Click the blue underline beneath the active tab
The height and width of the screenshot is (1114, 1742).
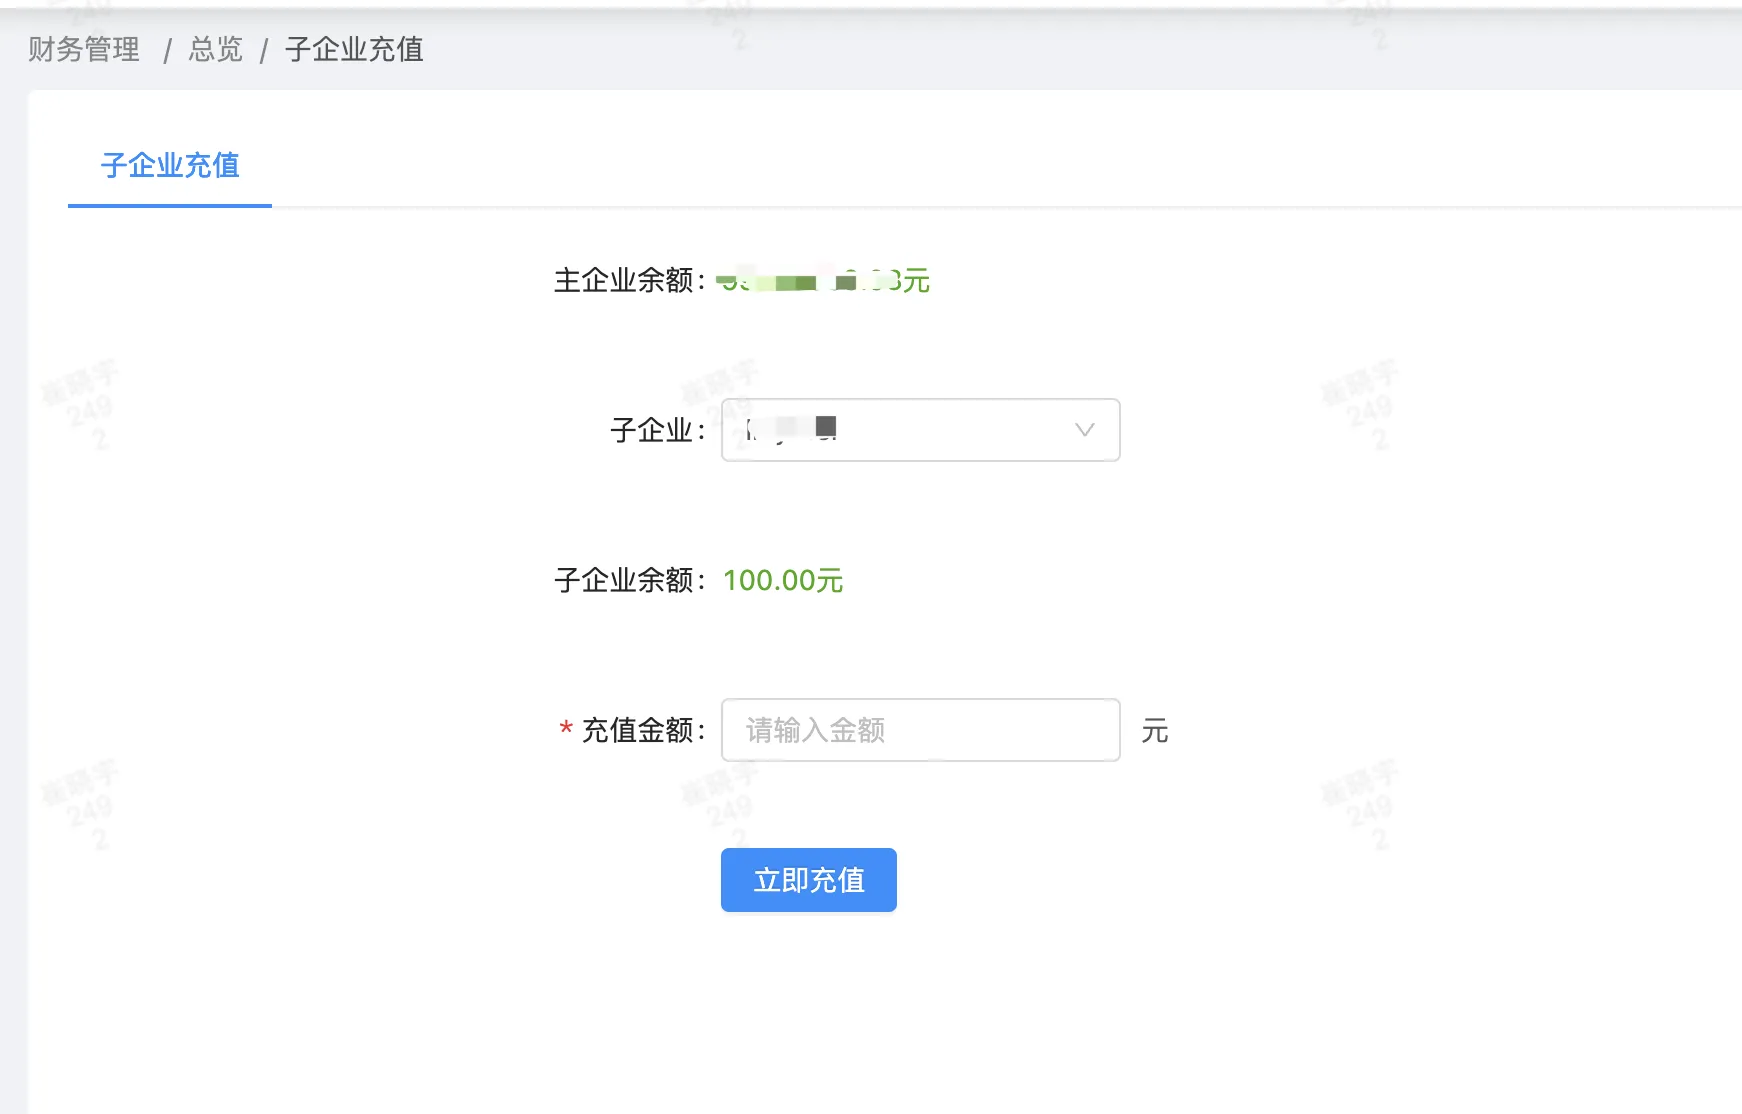[x=168, y=207]
